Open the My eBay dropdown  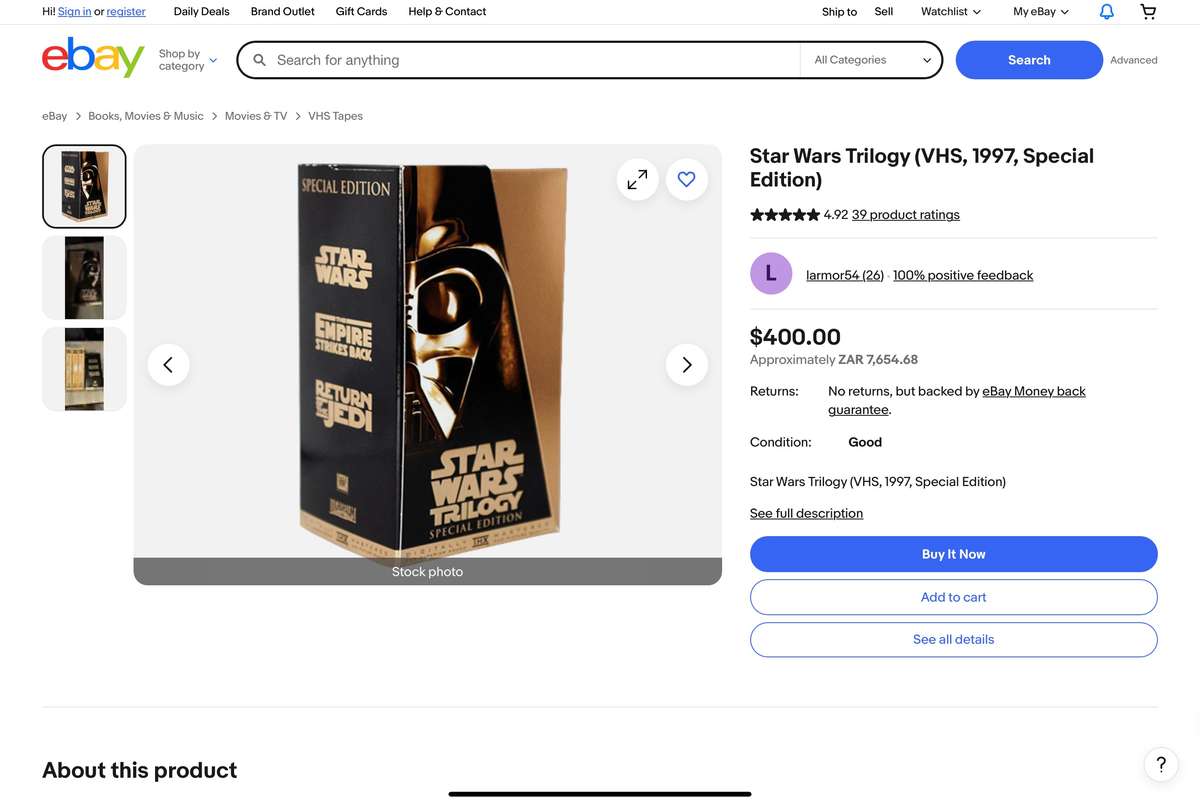tap(1038, 11)
